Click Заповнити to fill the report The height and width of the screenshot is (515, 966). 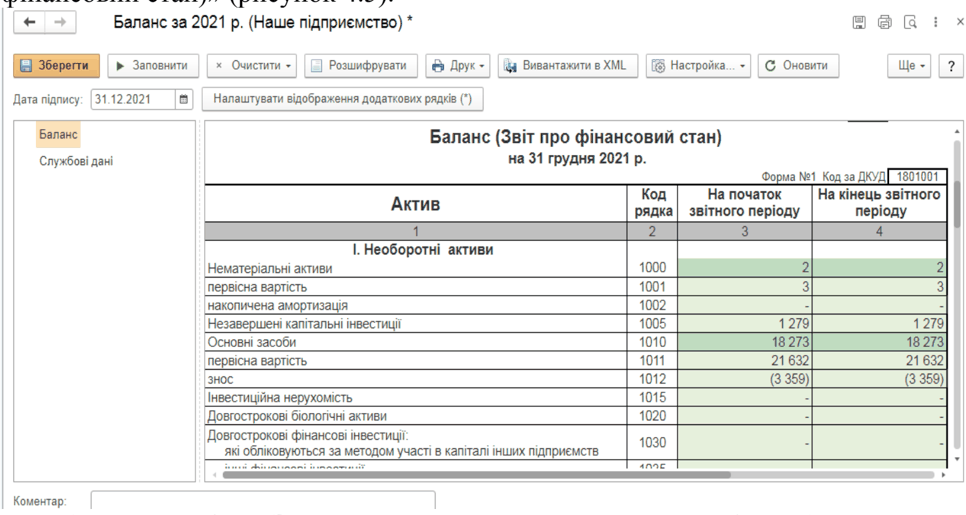153,66
